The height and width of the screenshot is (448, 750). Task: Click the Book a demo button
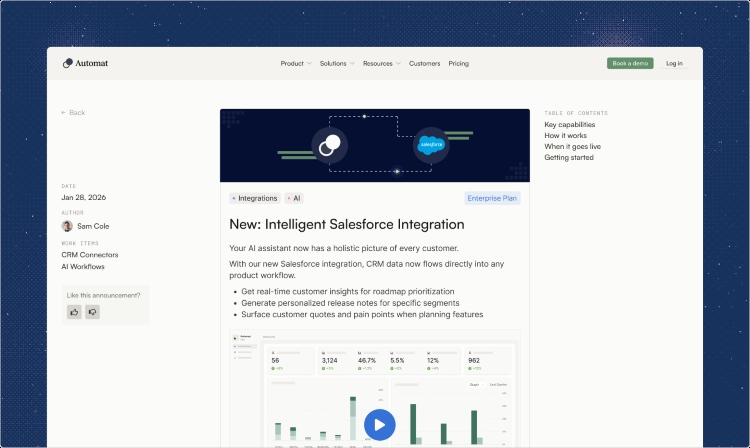(x=630, y=63)
